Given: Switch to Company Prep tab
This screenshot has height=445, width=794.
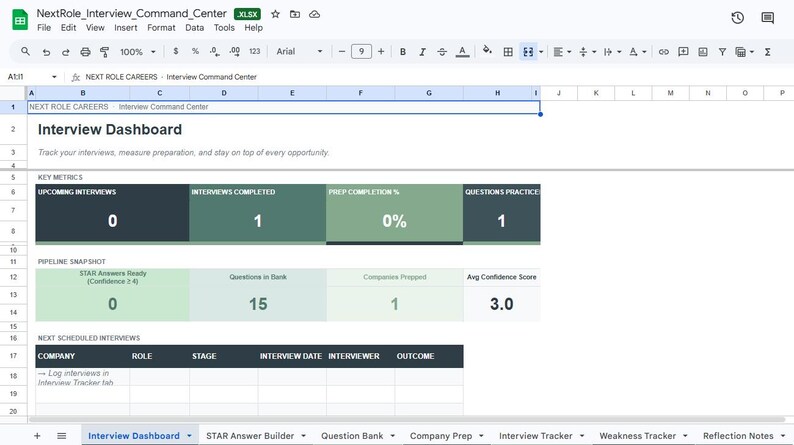Looking at the screenshot, I should (441, 436).
